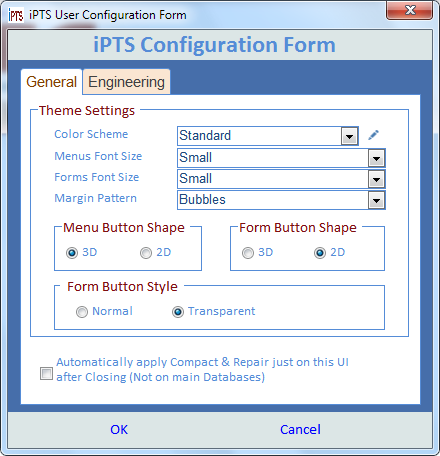Select 2D for Menu Button Shape

(x=146, y=253)
